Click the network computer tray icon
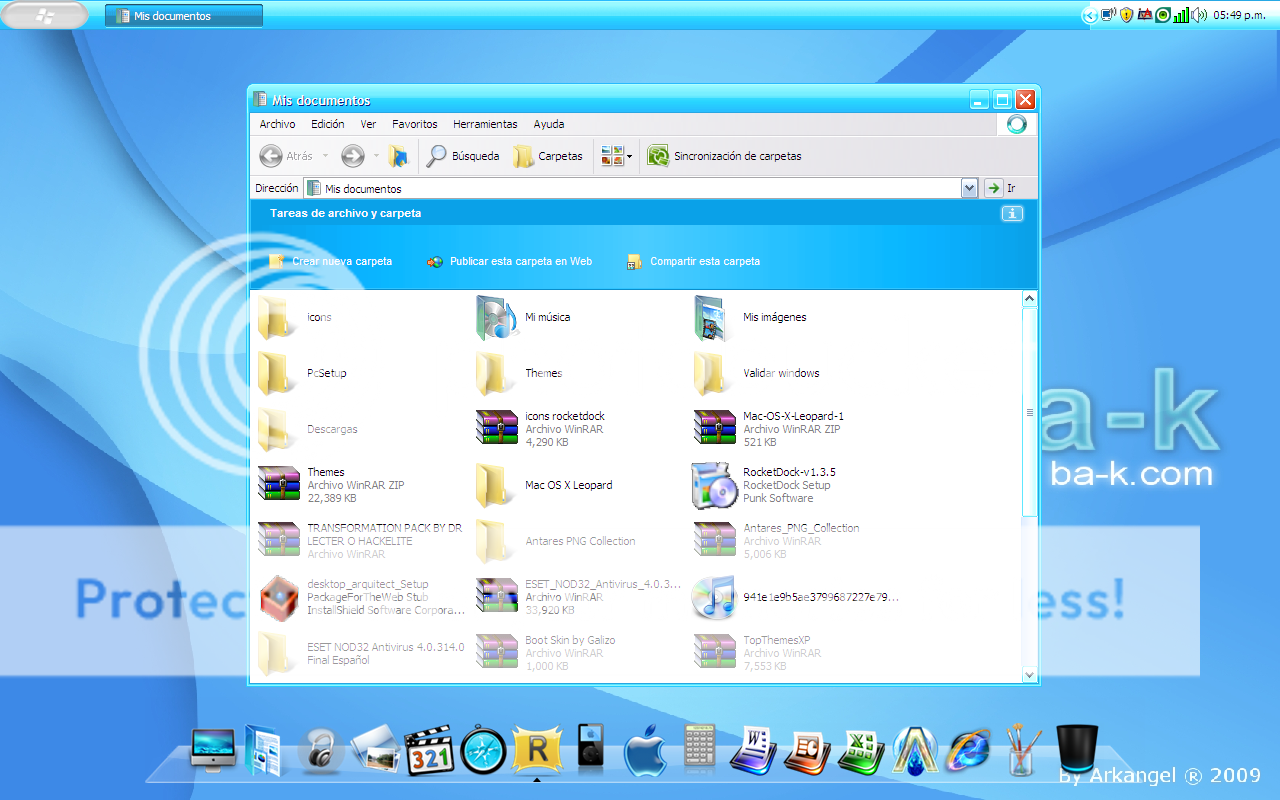The width and height of the screenshot is (1280, 800). 1108,15
